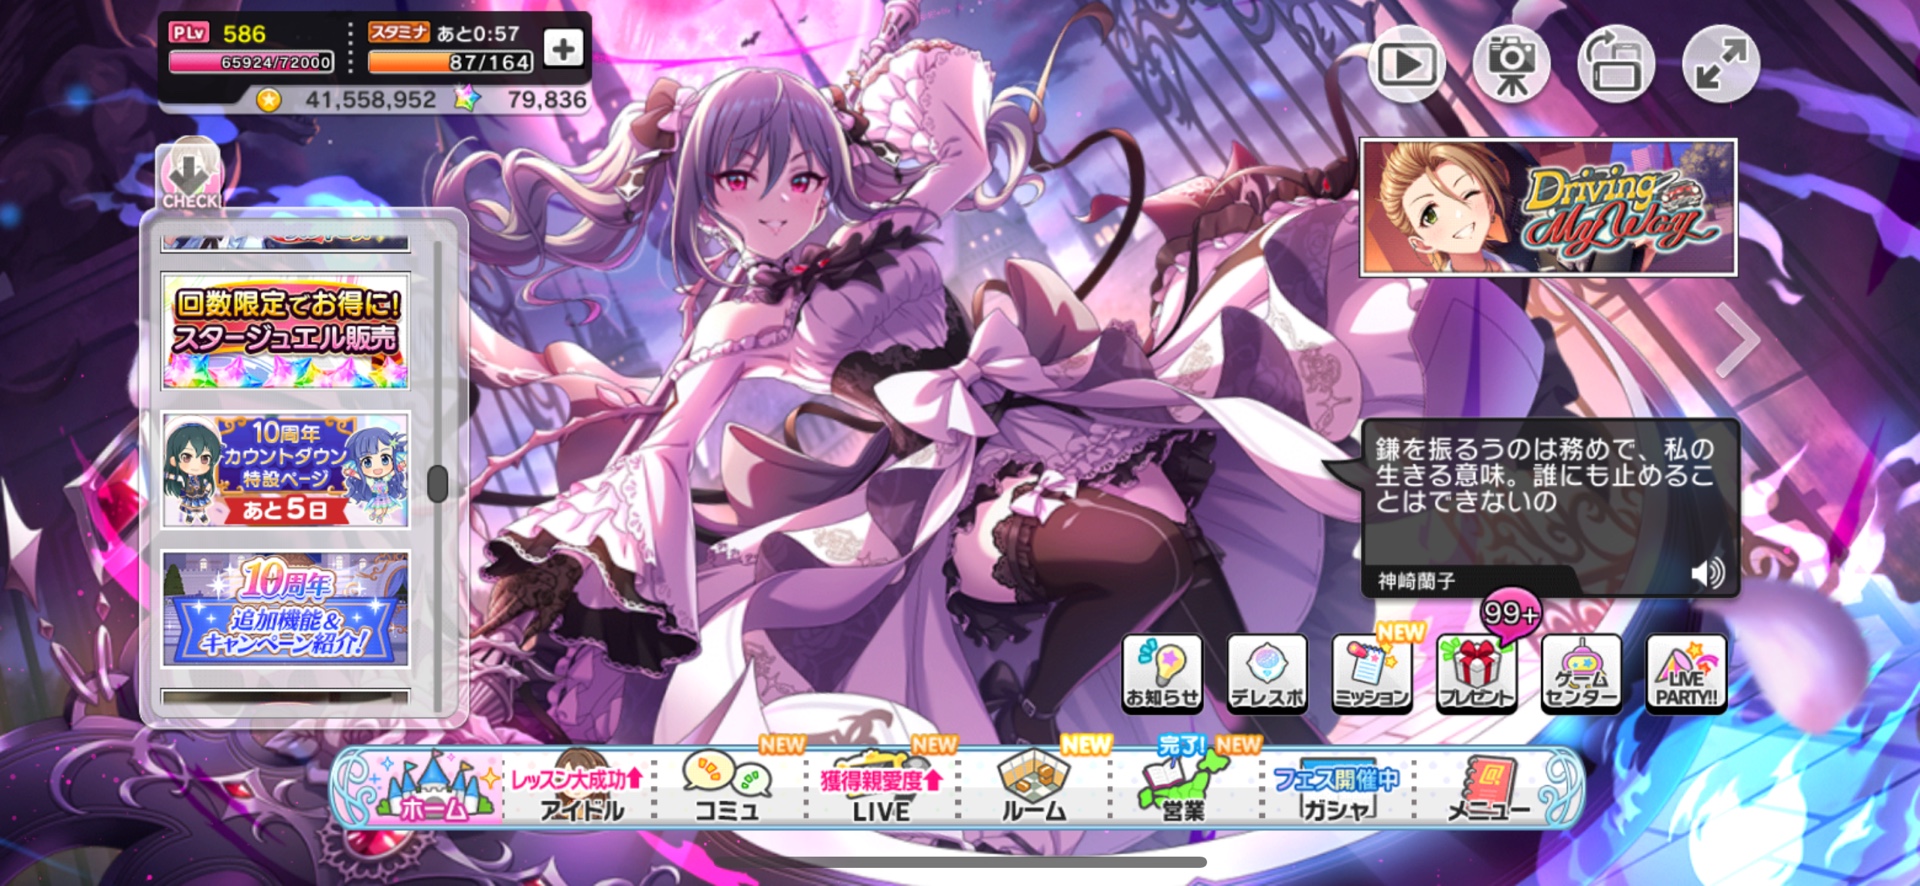The width and height of the screenshot is (1920, 886).
Task: Open the ゲームセンター icon
Action: tap(1581, 673)
